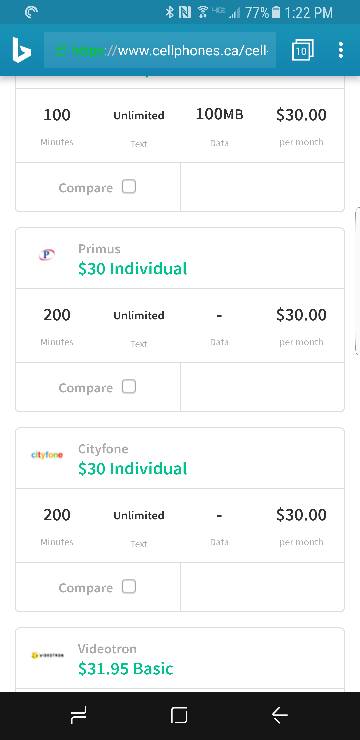Open Primus $30 Individual plan link
This screenshot has width=360, height=740.
(133, 269)
